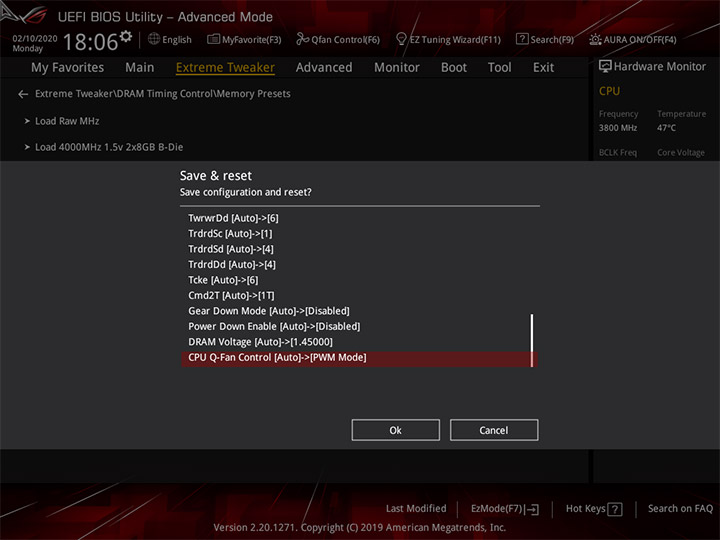Toggle AURA ON/OFF light icon
Image resolution: width=720 pixels, height=540 pixels.
click(595, 39)
